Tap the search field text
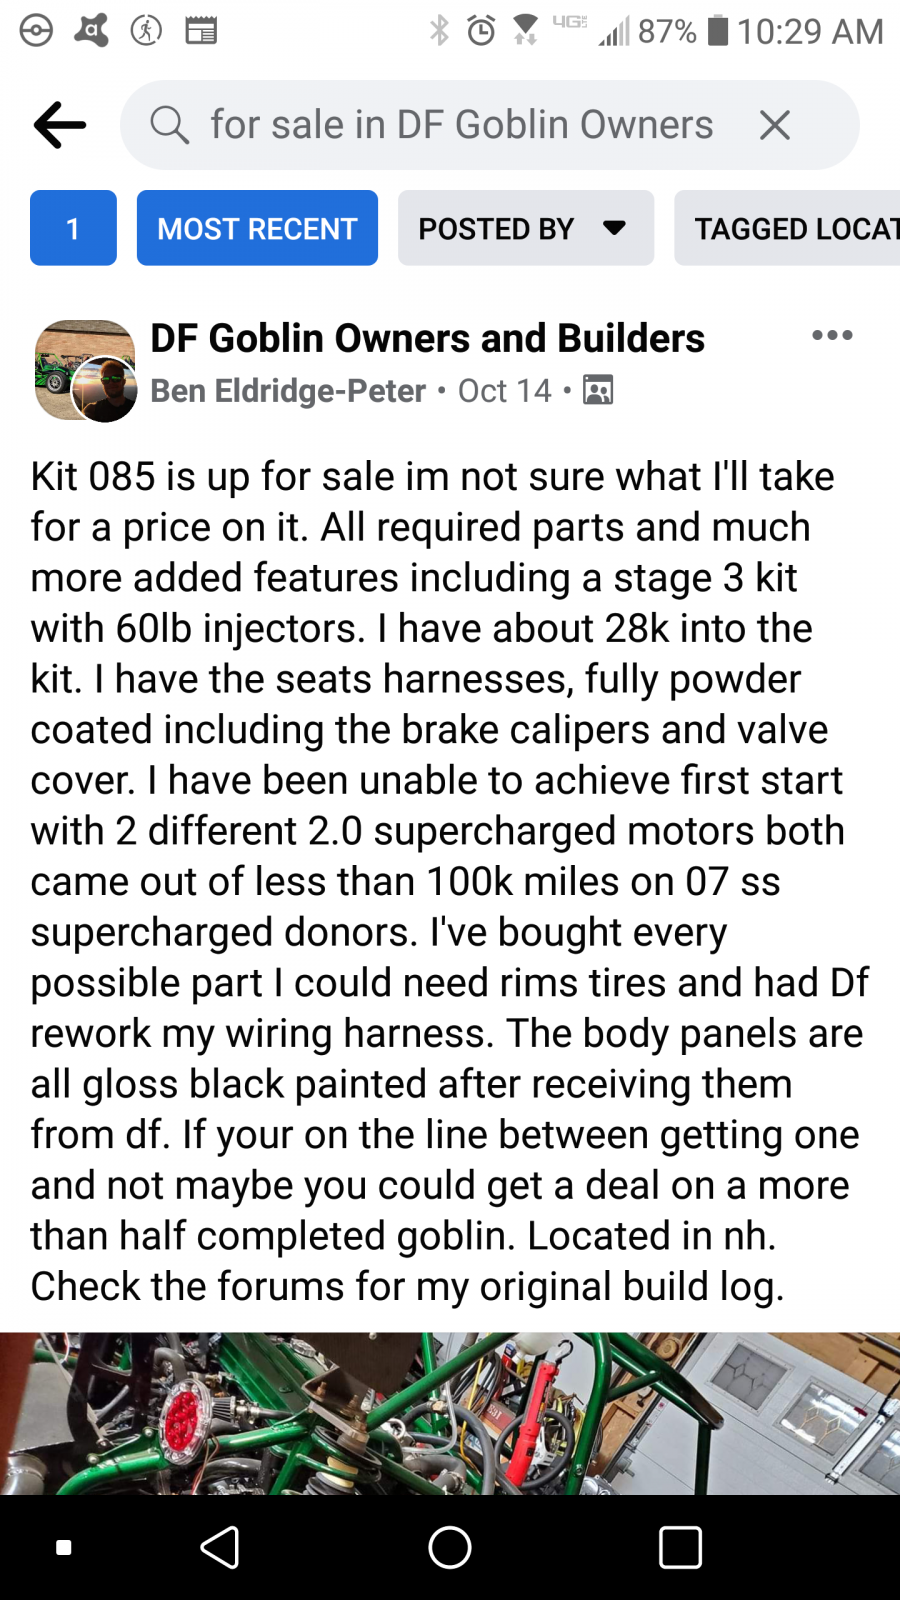The image size is (900, 1600). (461, 125)
